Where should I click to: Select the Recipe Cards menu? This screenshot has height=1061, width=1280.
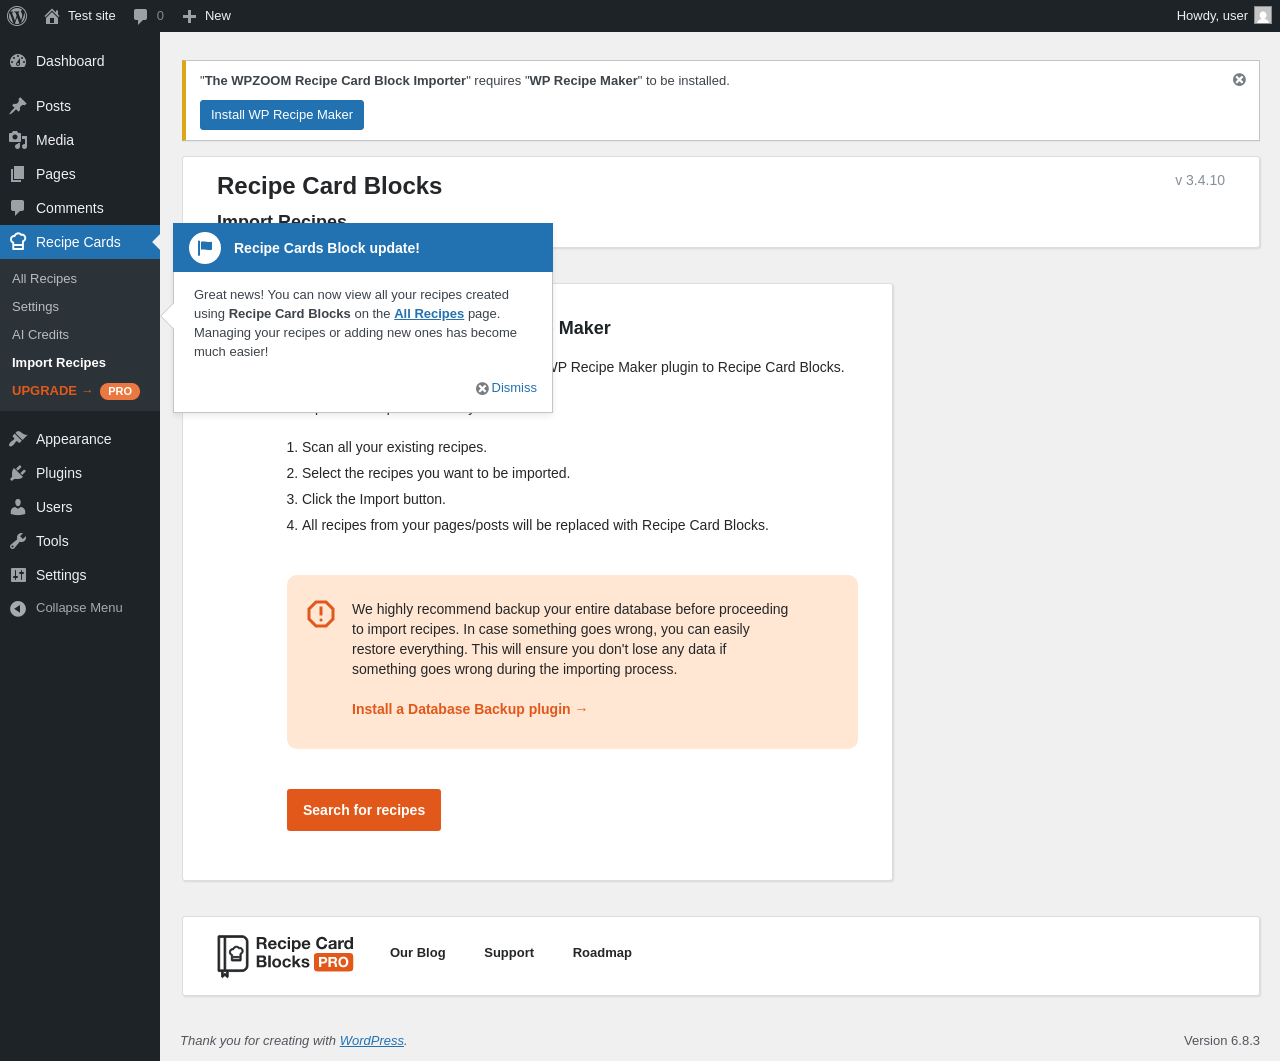pyautogui.click(x=80, y=242)
